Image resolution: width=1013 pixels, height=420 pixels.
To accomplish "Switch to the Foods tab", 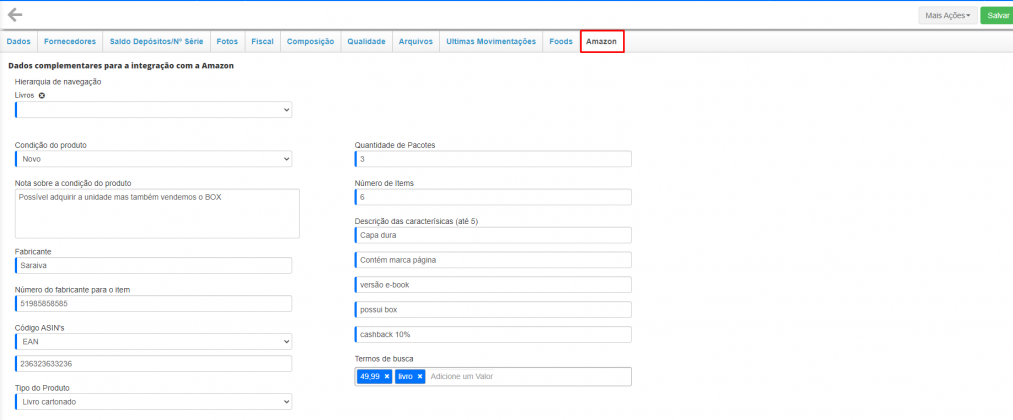I will (561, 41).
